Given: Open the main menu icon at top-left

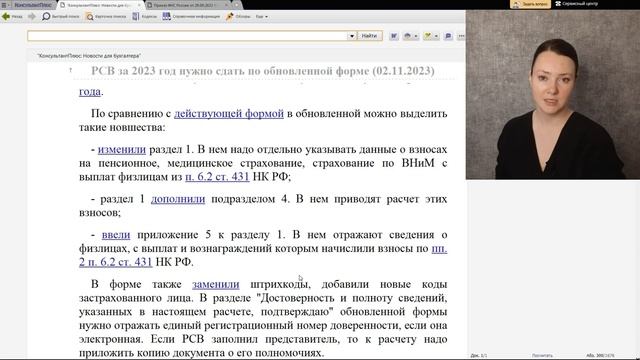Looking at the screenshot, I should click(x=4, y=5).
